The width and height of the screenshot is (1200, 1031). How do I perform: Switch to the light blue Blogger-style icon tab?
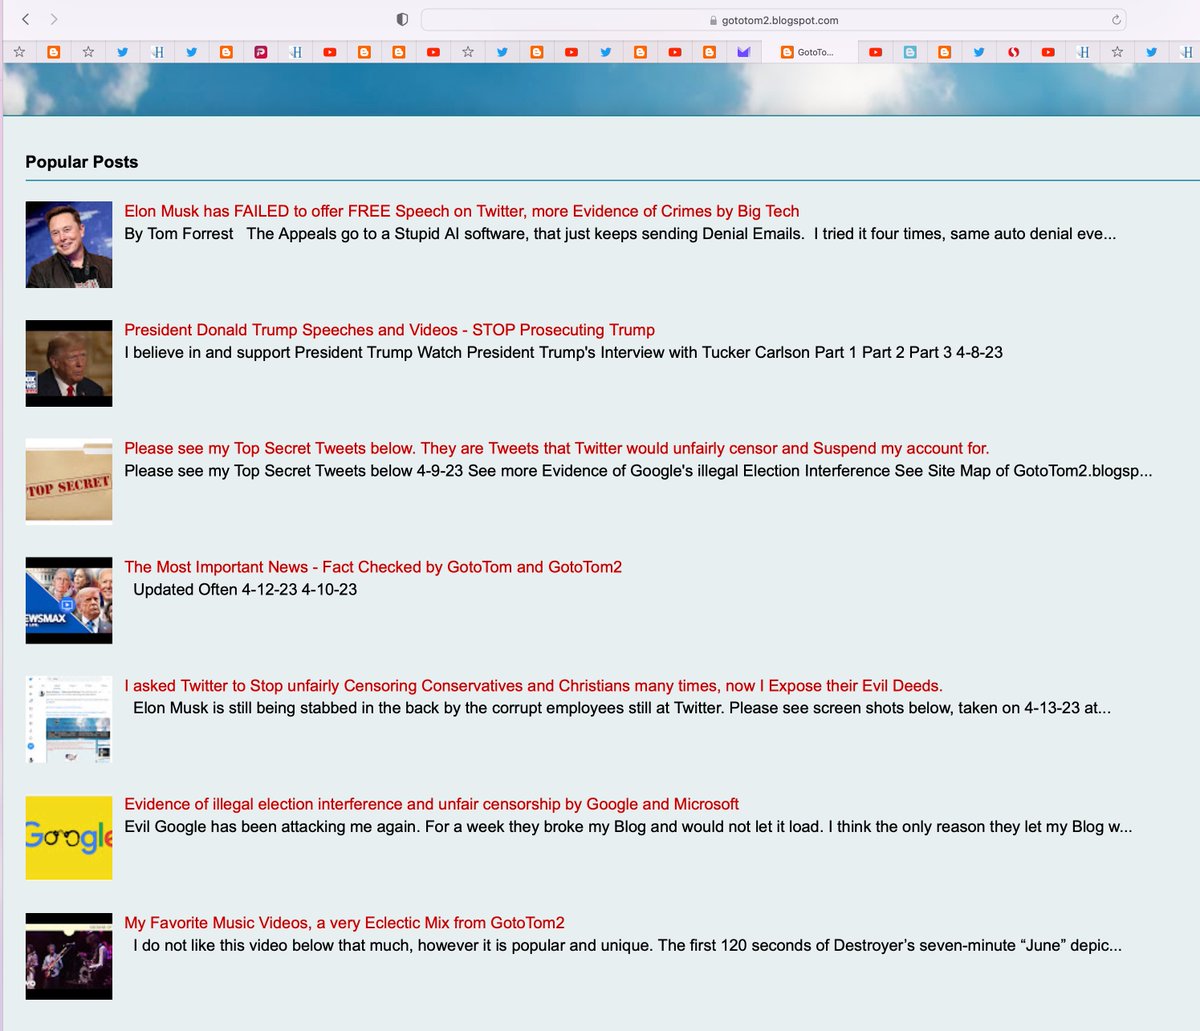coord(910,52)
